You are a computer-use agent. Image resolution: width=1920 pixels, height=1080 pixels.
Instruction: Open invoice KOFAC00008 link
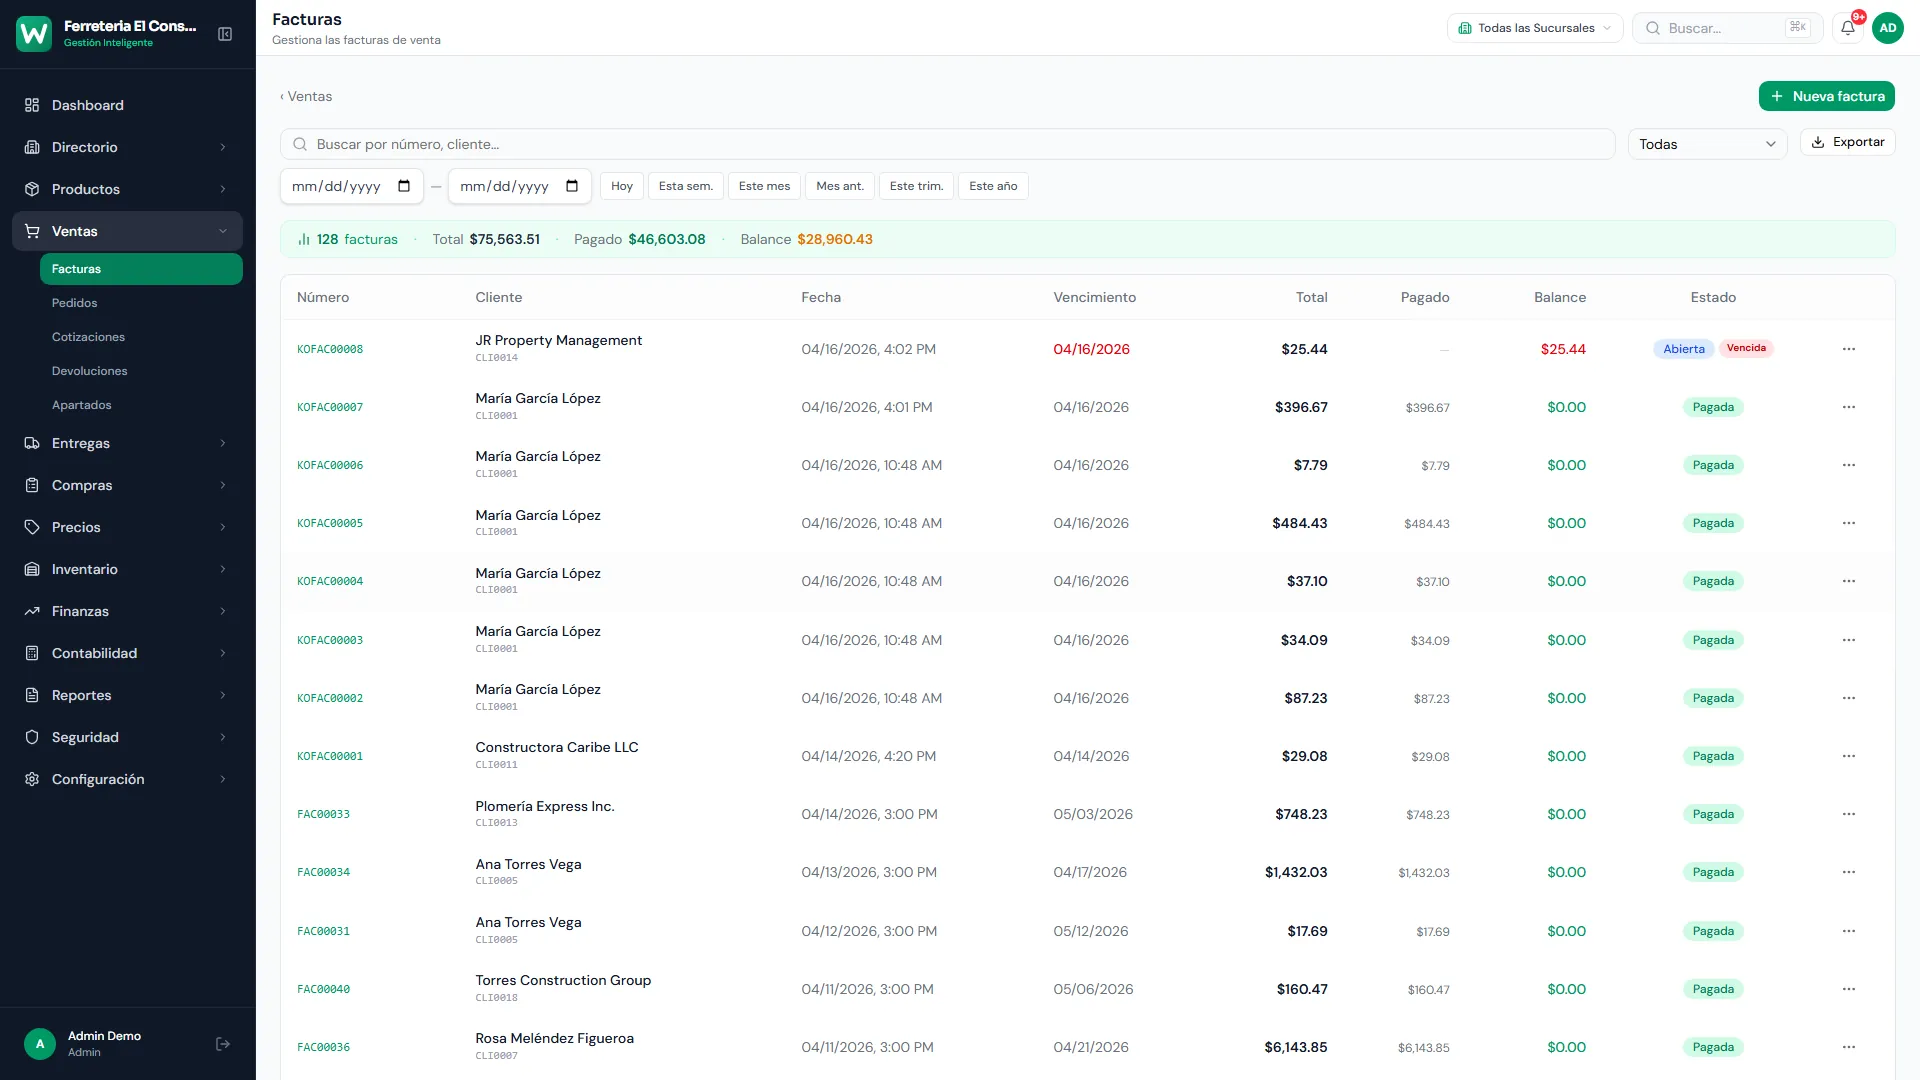pyautogui.click(x=330, y=349)
